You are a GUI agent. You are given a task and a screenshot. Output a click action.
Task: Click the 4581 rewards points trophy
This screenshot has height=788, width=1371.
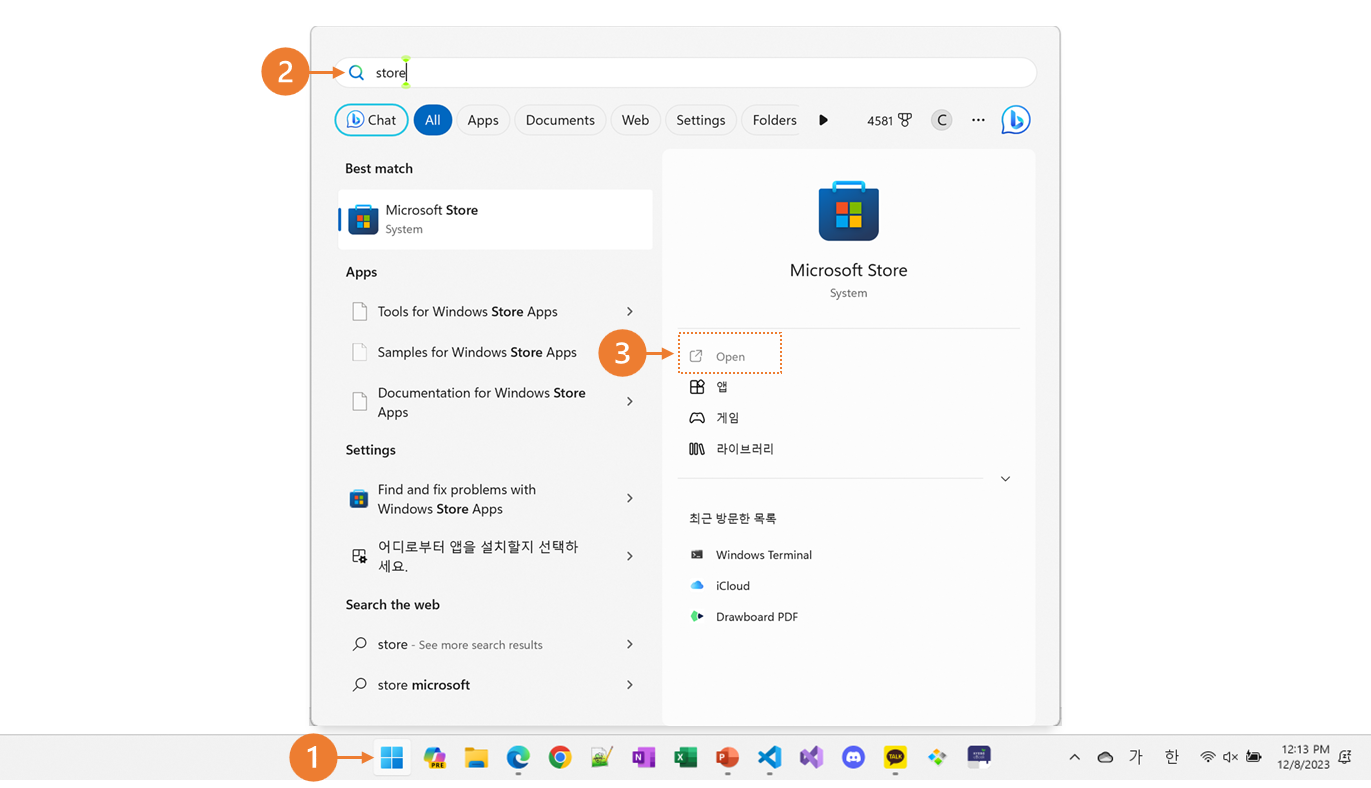click(890, 120)
